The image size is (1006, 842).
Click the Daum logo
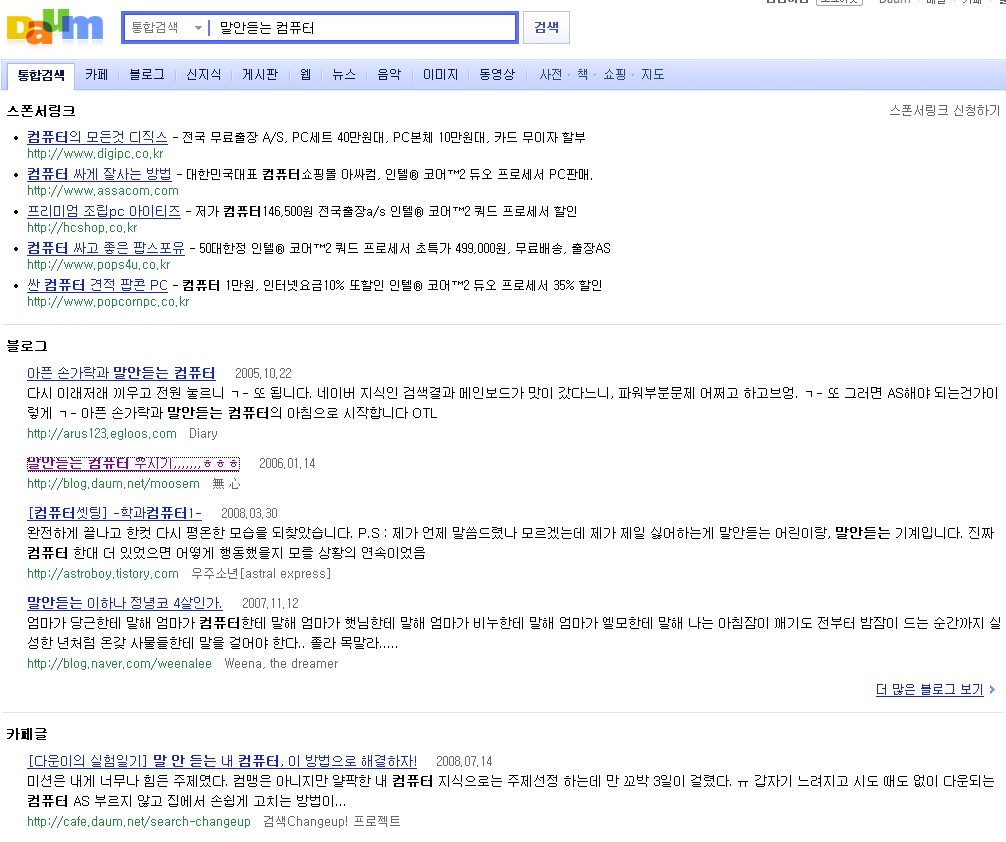55,27
